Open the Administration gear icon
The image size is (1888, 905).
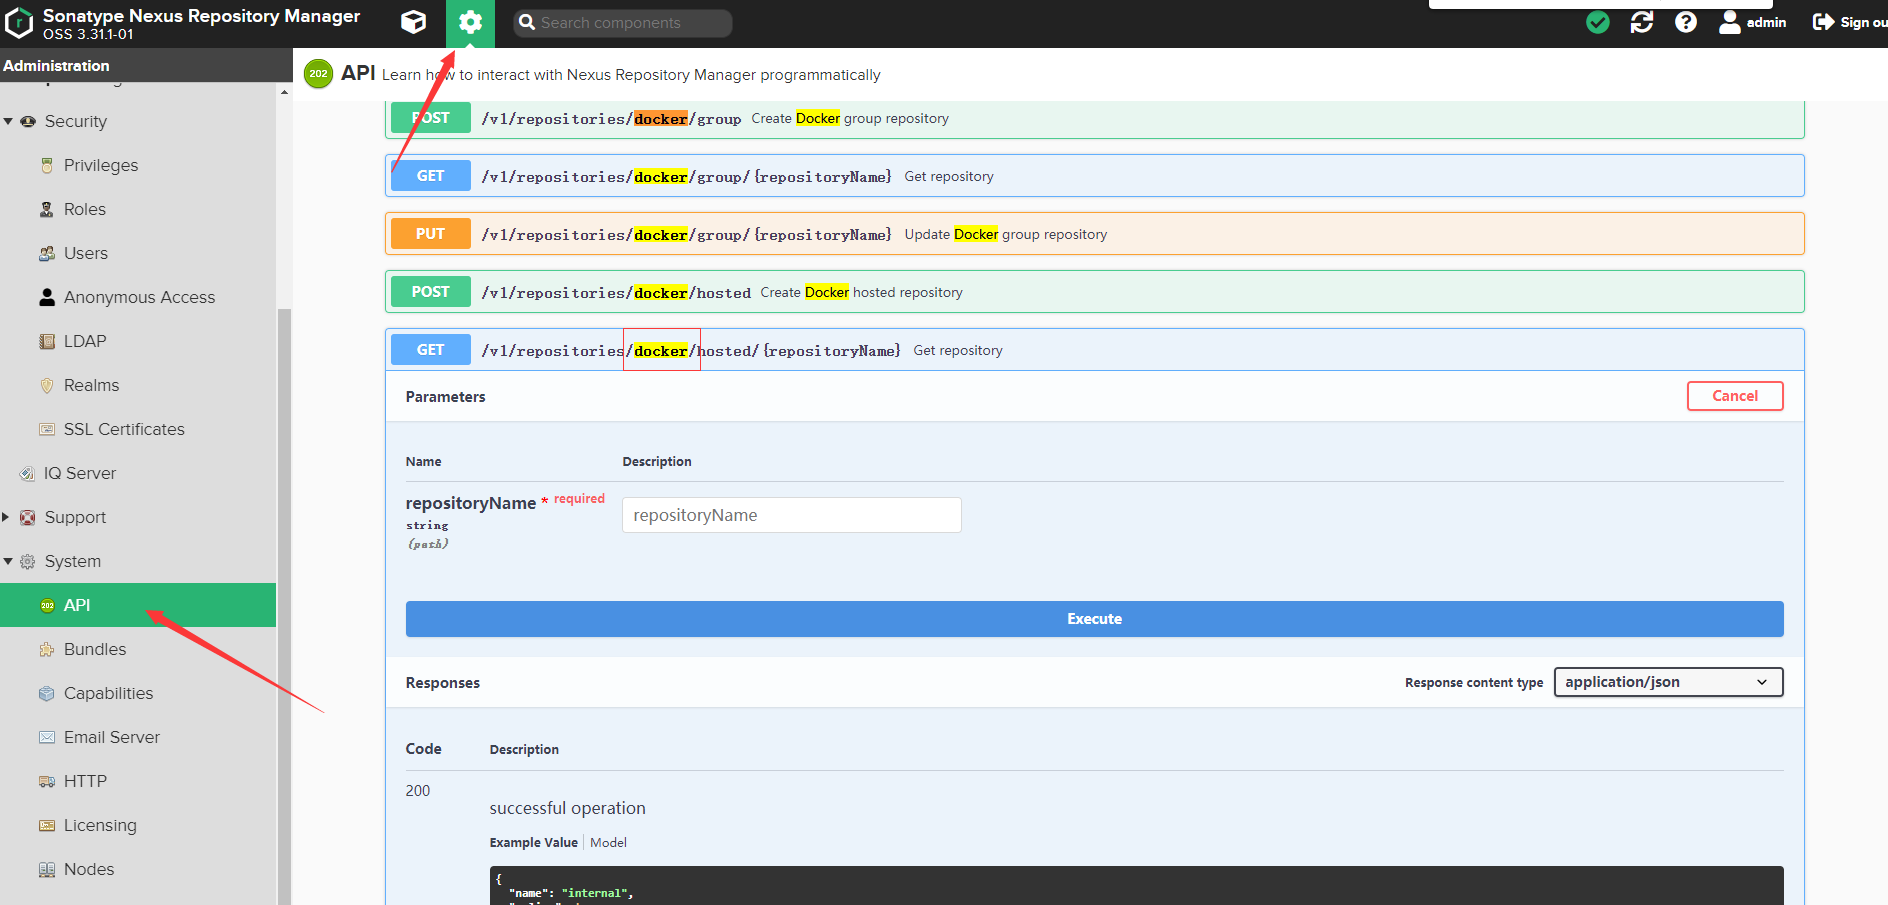[x=470, y=23]
